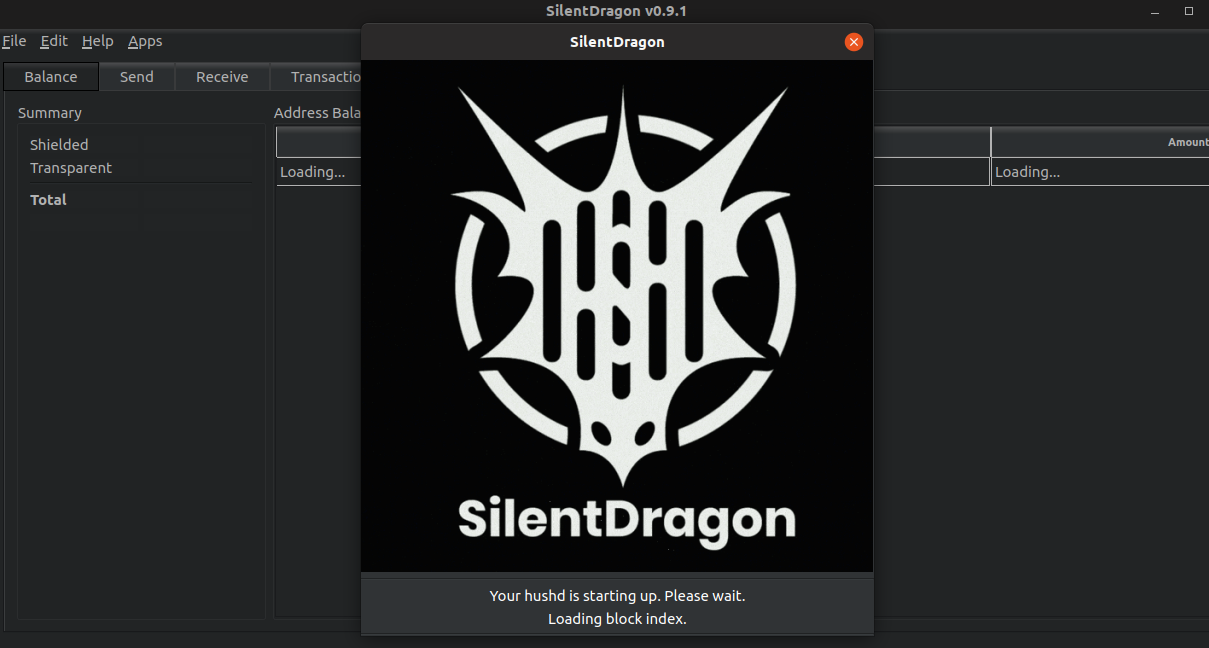Click 'Loading block index.' status text
The height and width of the screenshot is (648, 1209).
617,619
